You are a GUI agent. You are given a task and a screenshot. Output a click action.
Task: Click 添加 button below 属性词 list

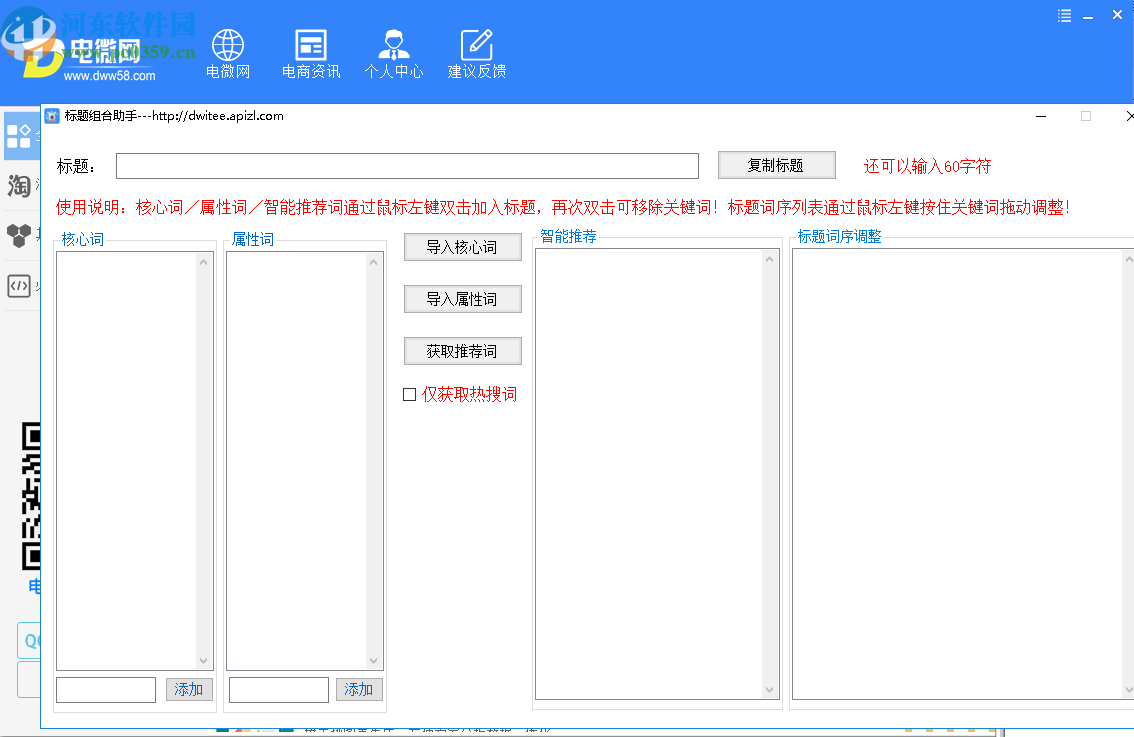358,689
